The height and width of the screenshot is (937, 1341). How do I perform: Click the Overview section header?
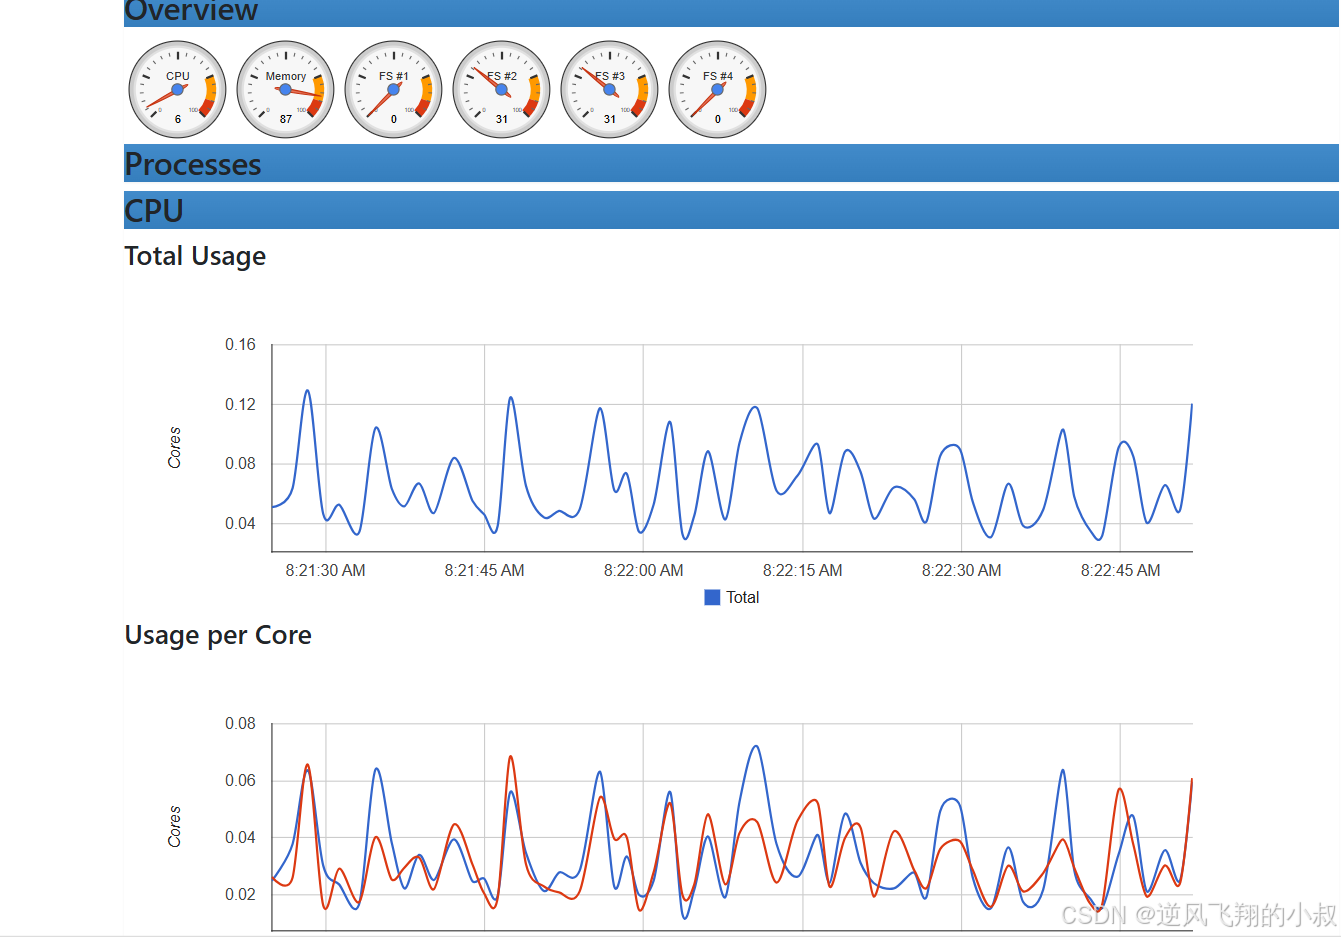coord(731,12)
